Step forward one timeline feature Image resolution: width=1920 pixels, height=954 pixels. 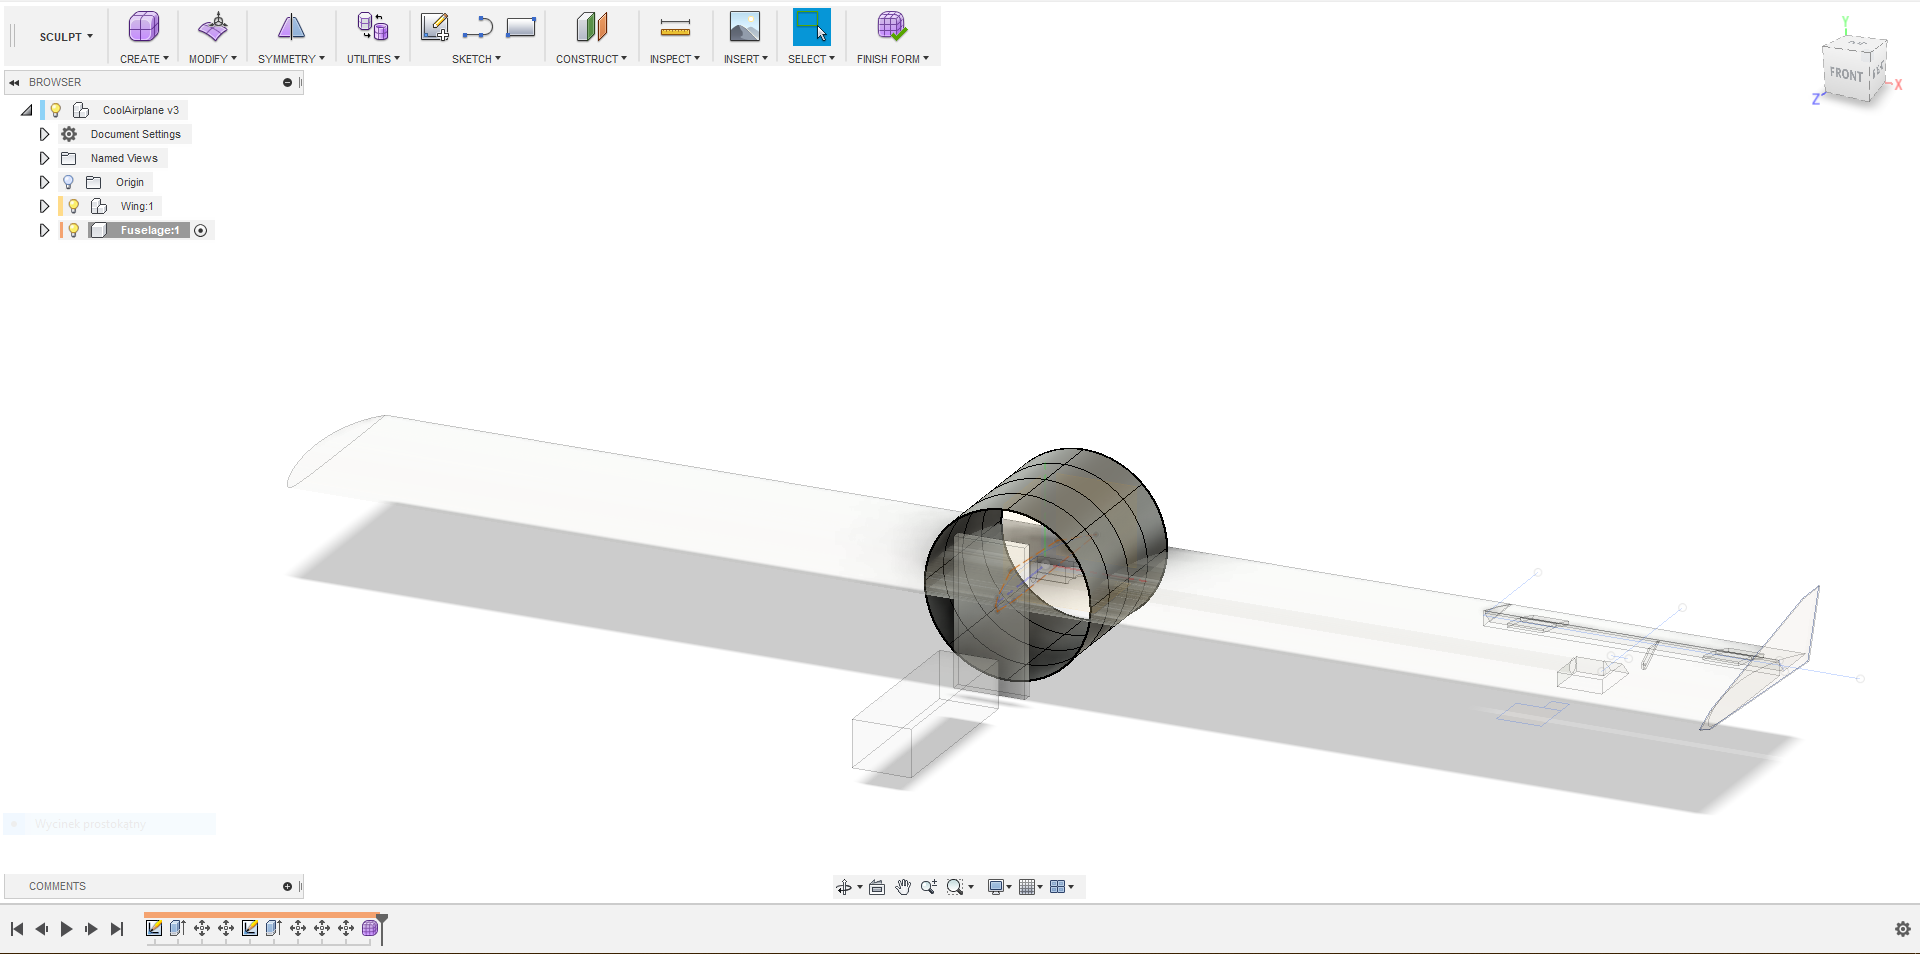(91, 929)
